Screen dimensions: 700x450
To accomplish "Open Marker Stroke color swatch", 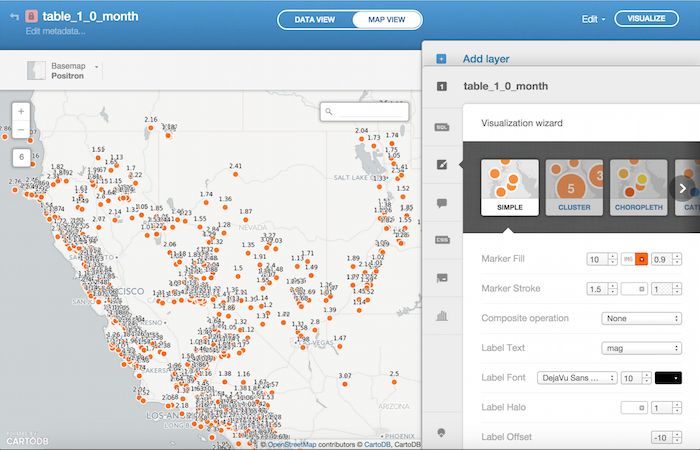I will coord(634,289).
